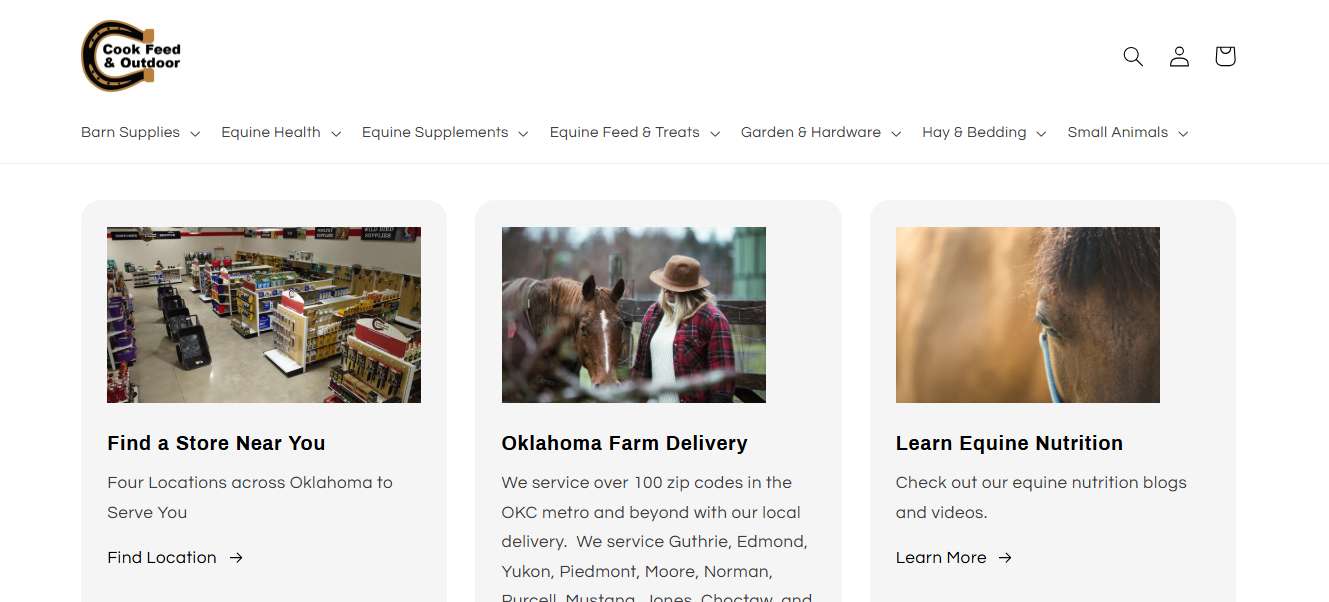Select the woman with horse photo

634,315
